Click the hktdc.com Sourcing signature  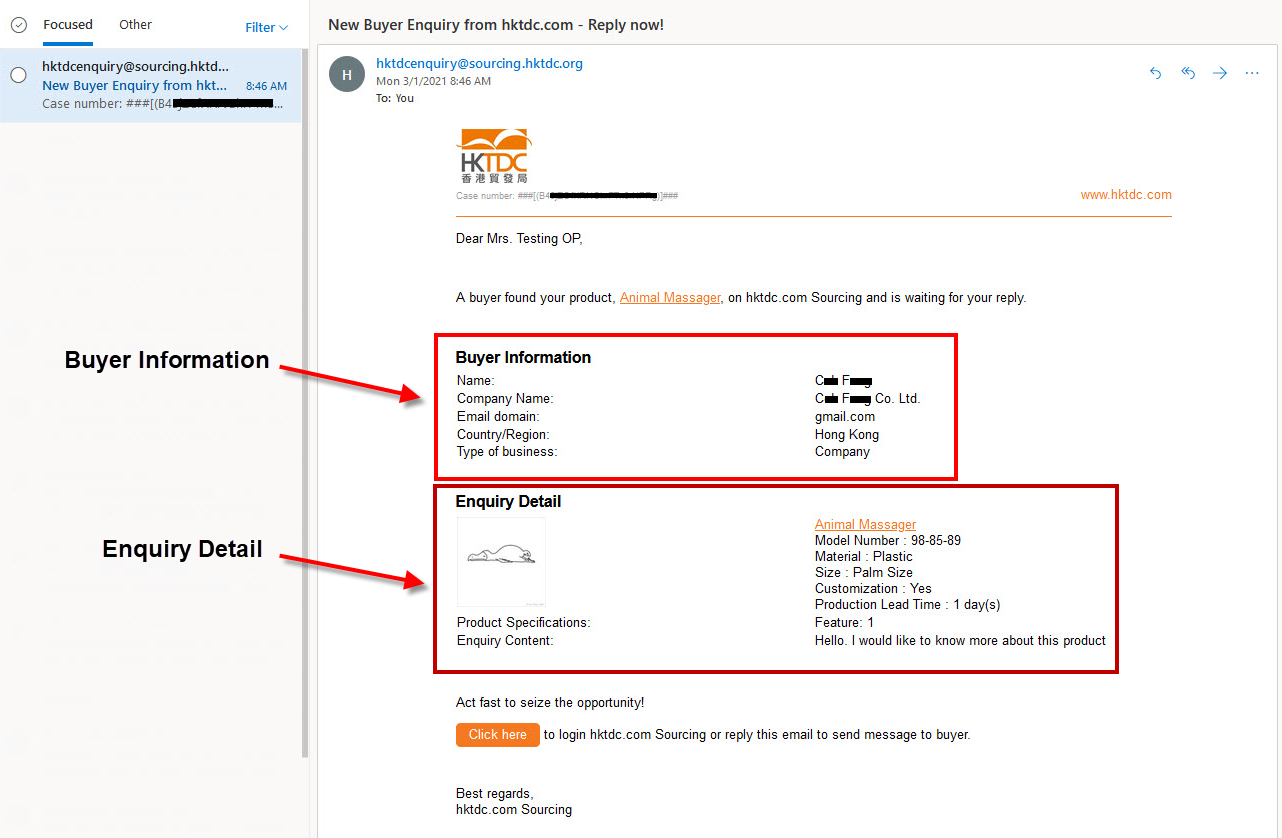[x=514, y=810]
